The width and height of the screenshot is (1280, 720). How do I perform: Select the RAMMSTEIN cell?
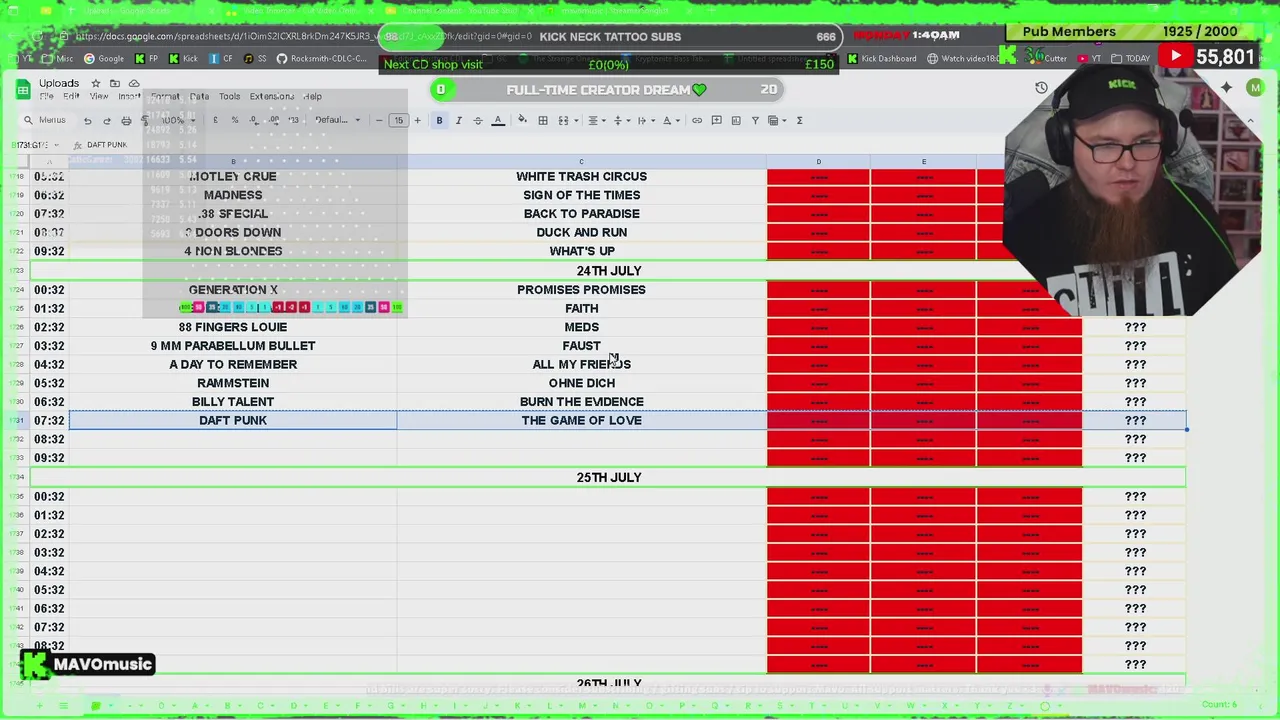coord(233,383)
